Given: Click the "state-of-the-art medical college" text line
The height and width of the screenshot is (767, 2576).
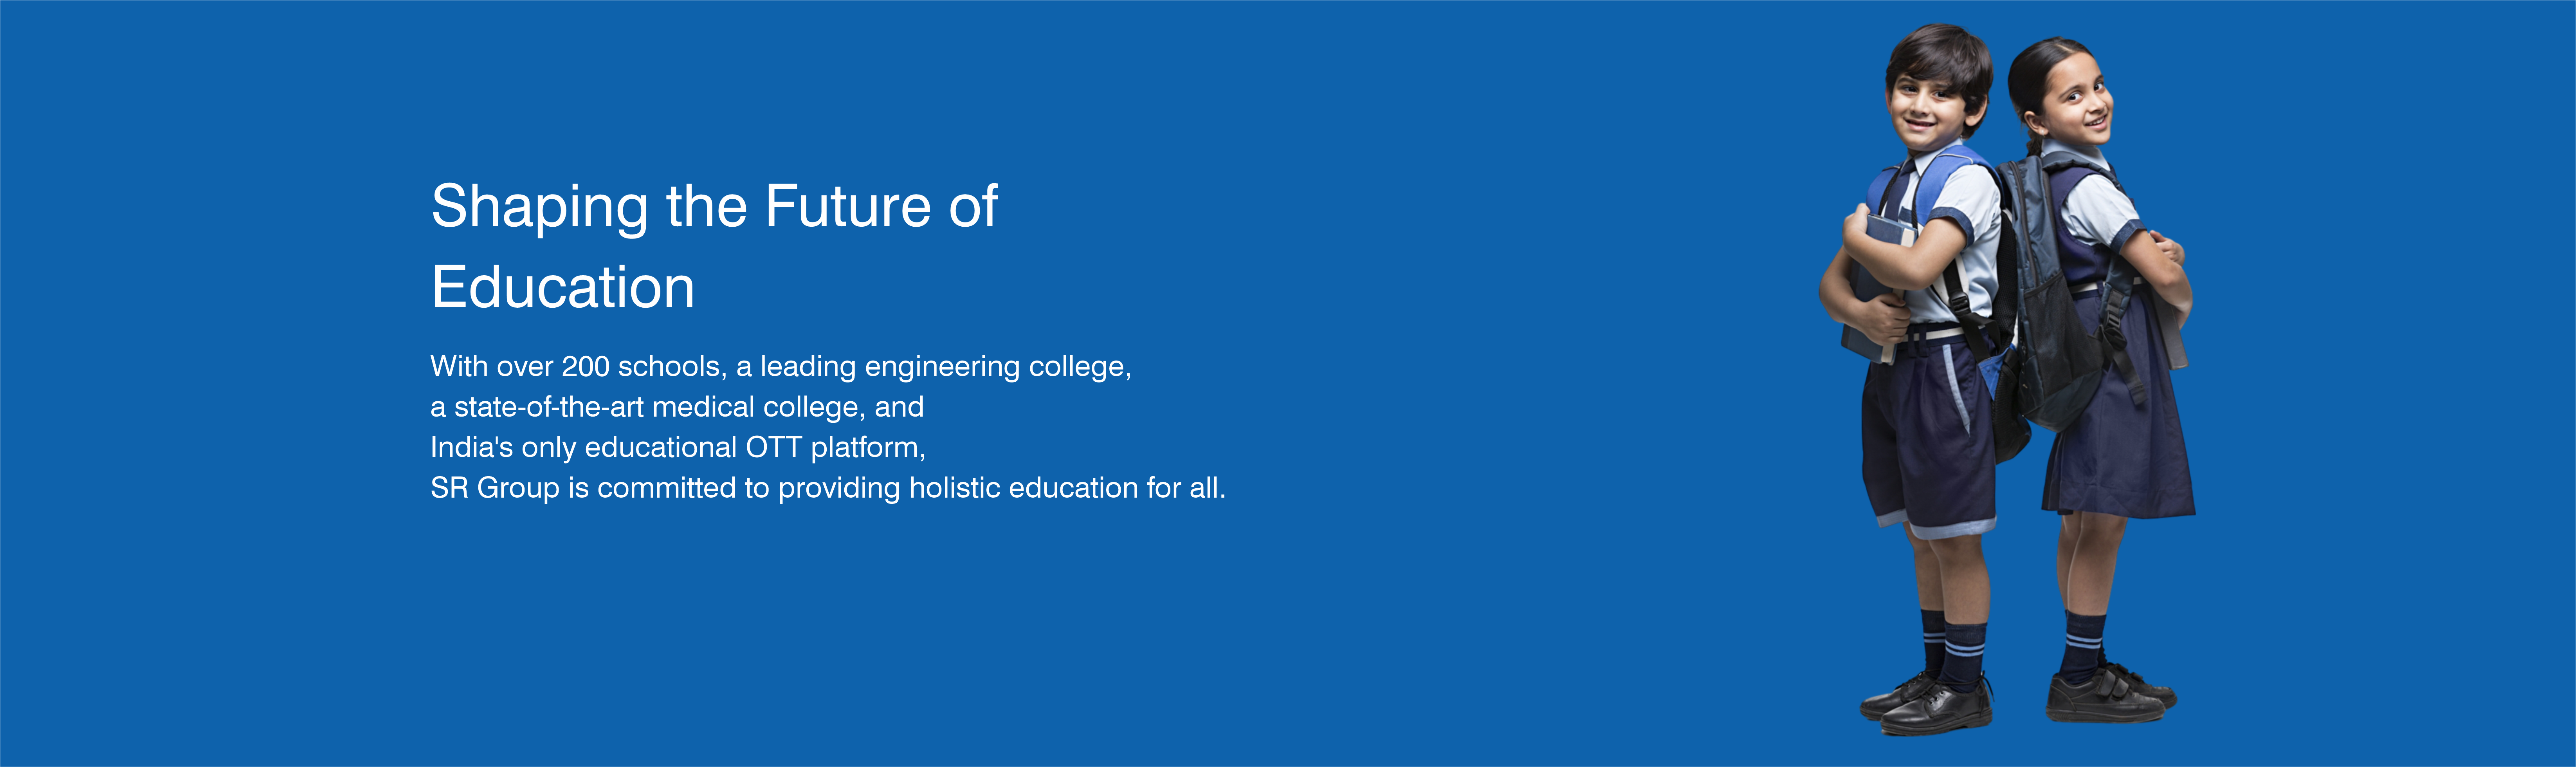Looking at the screenshot, I should tap(677, 407).
